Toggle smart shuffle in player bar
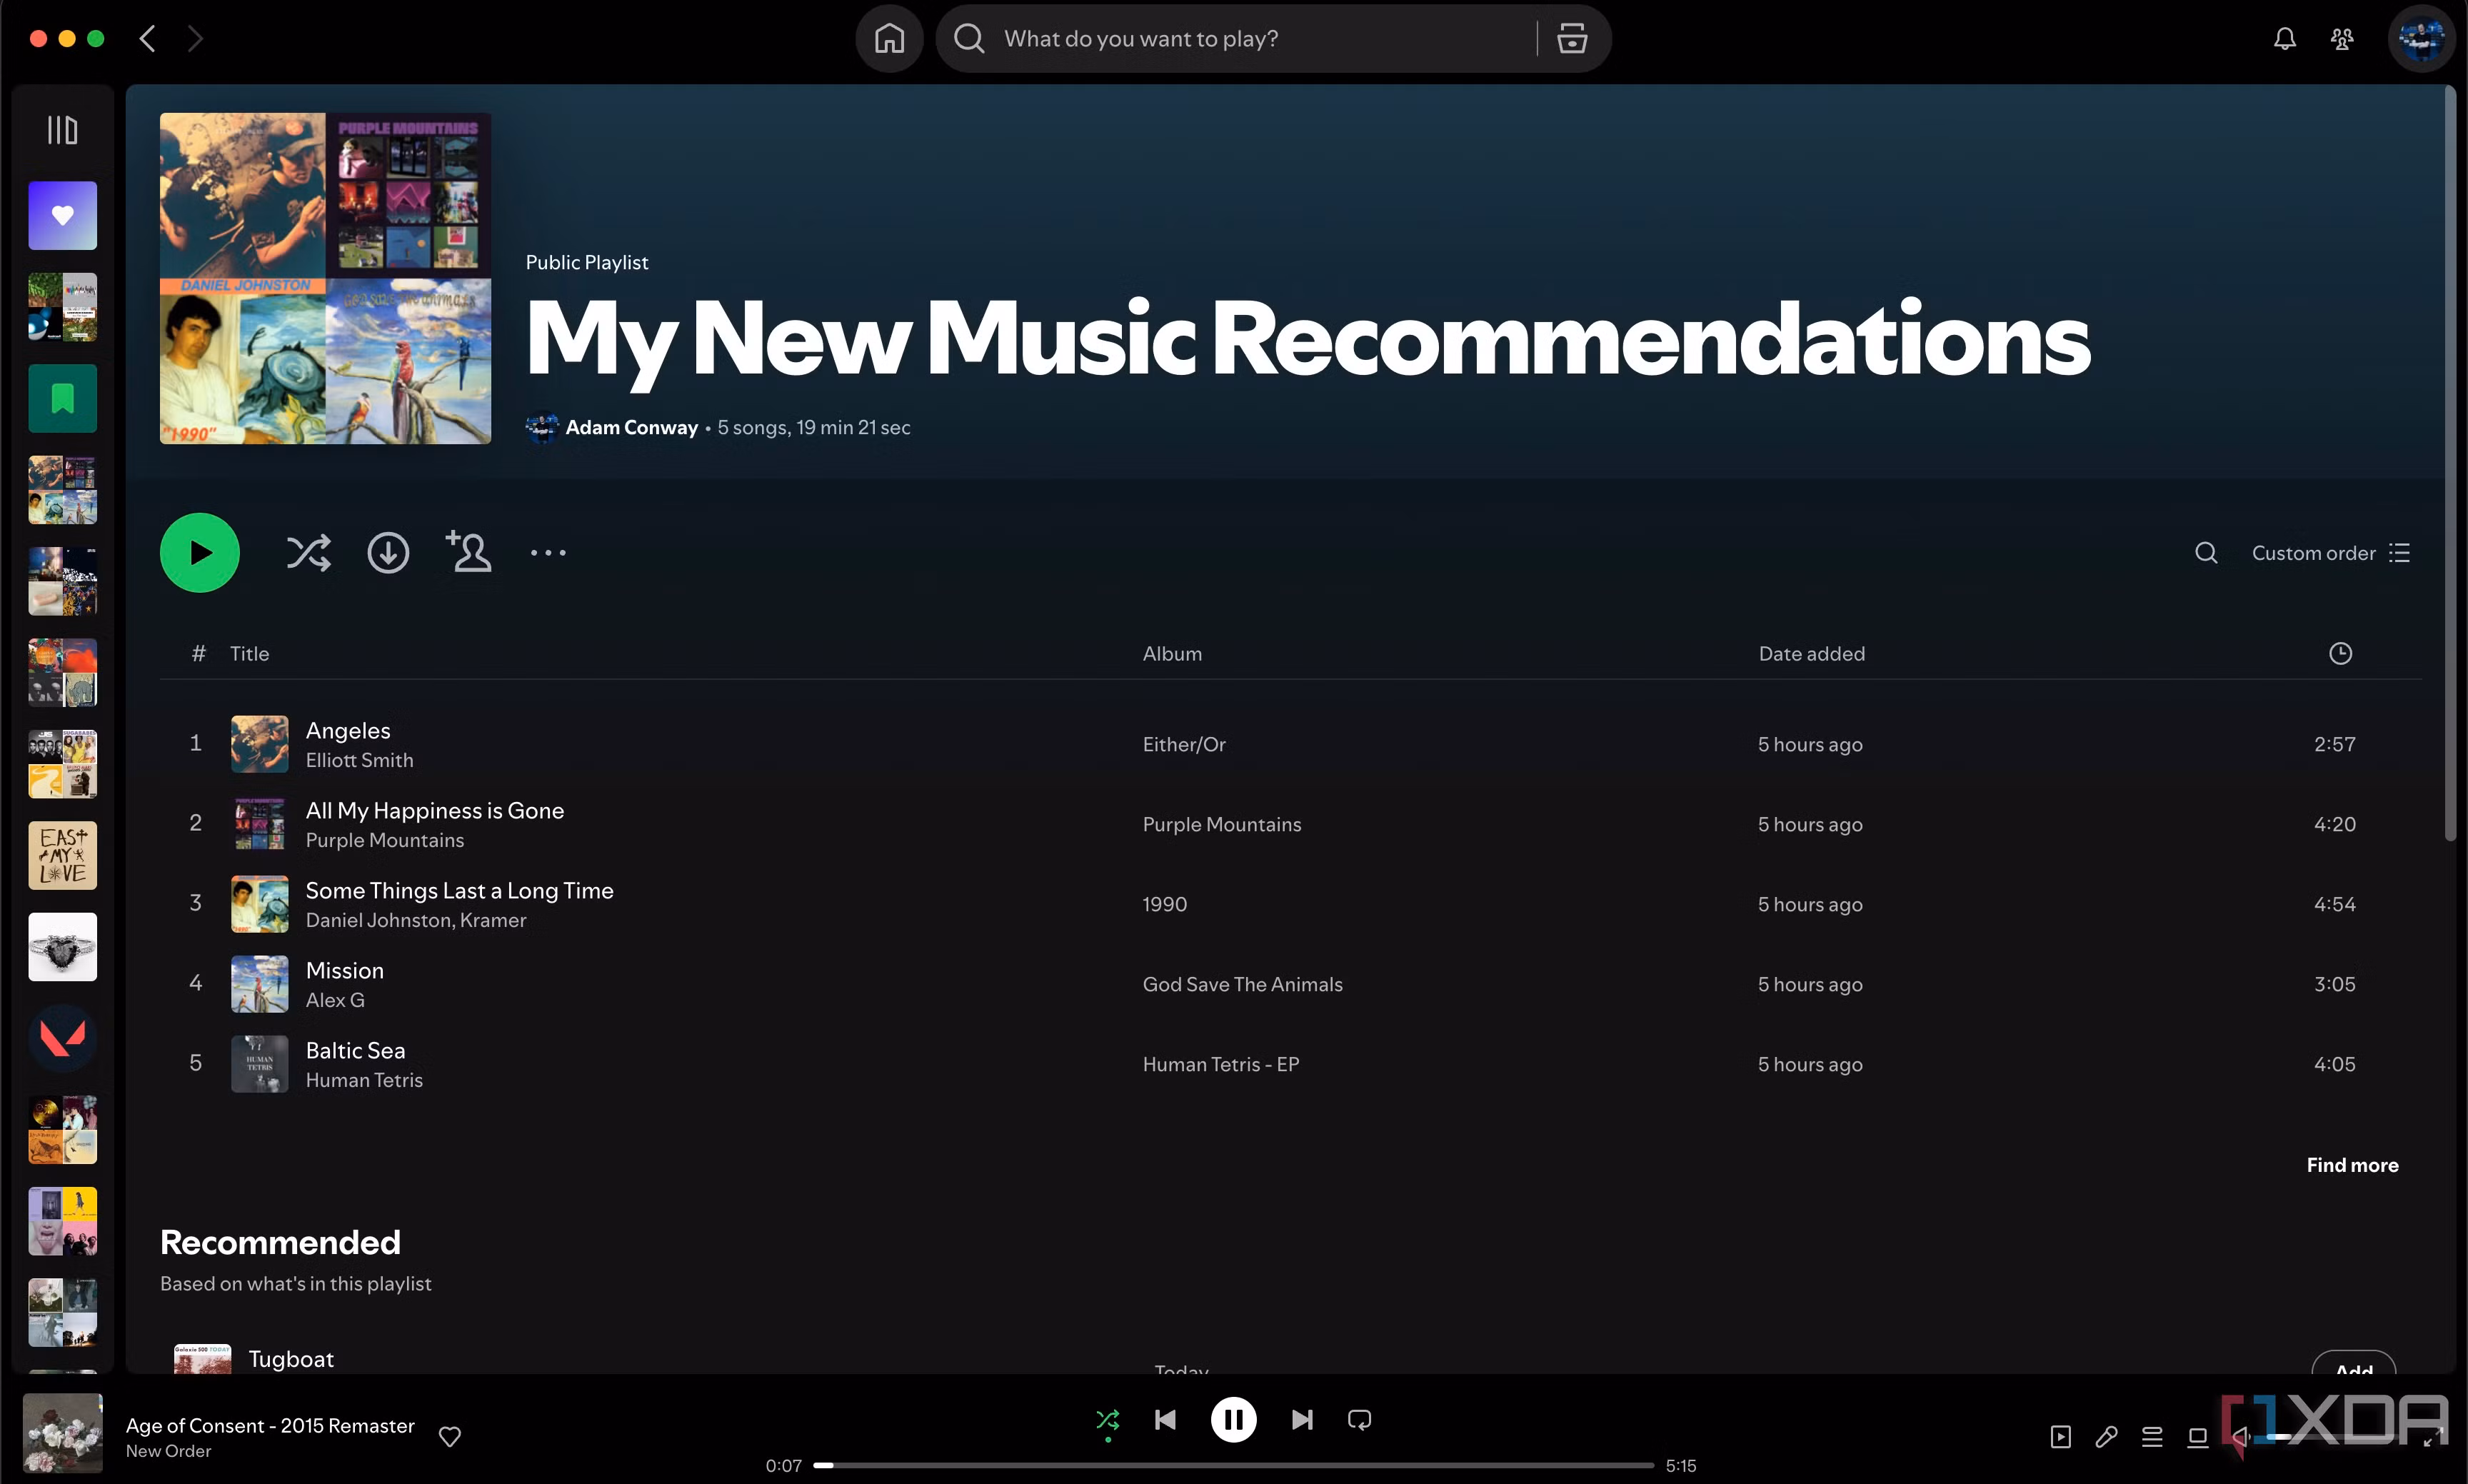The image size is (2468, 1484). click(1108, 1420)
